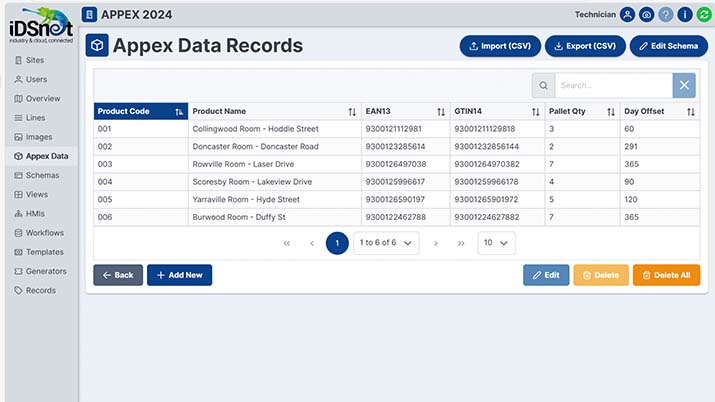Open Templates in sidebar
715x402 pixels.
click(x=39, y=252)
